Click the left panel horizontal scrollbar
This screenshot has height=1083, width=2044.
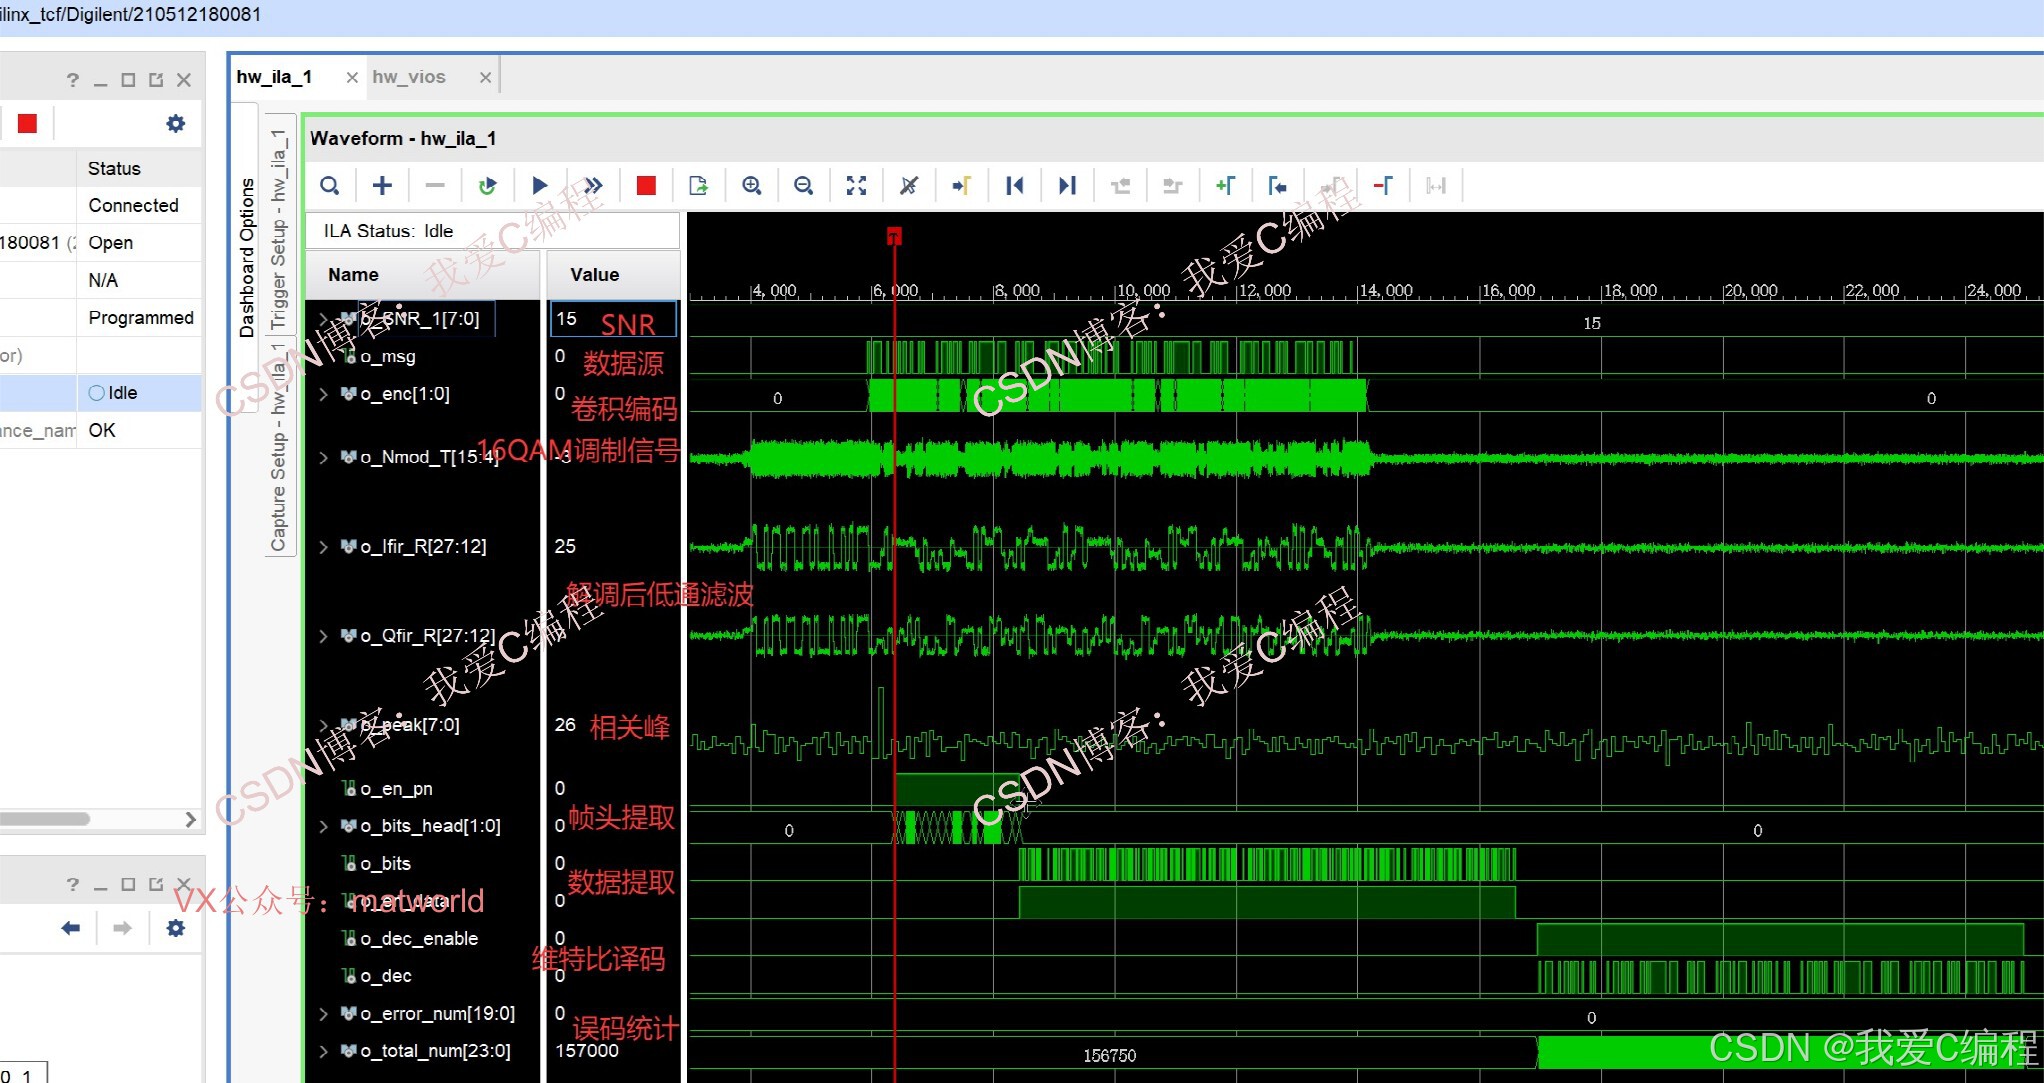(x=45, y=819)
